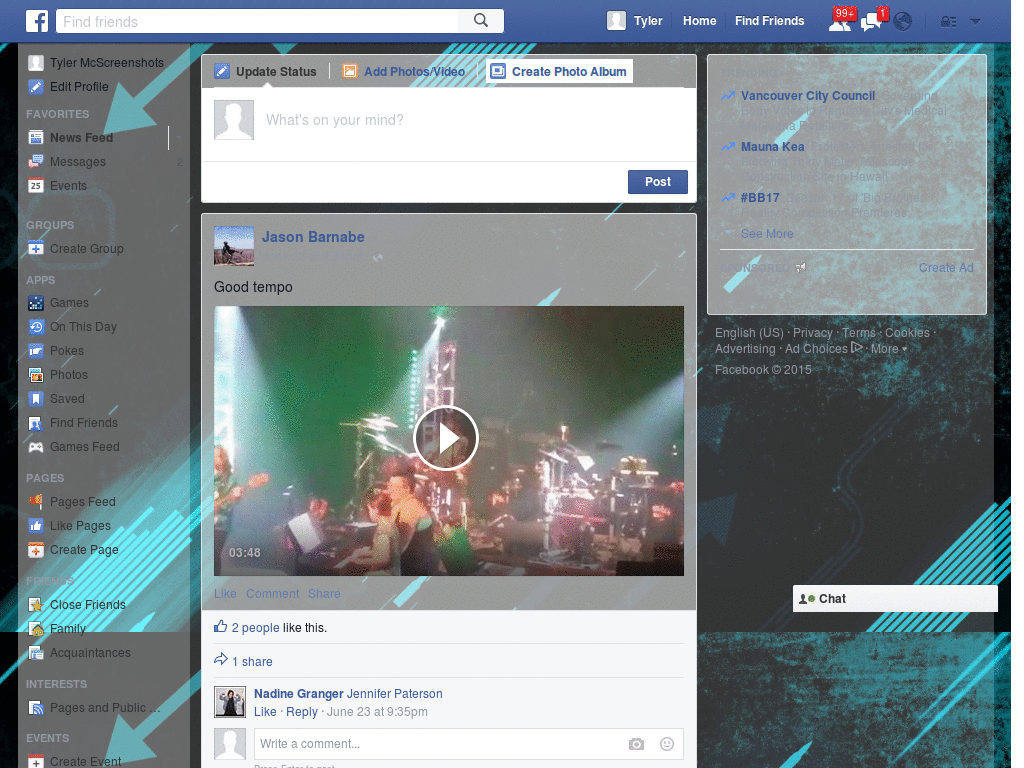1024x768 pixels.
Task: Click the Create Page icon
Action: tap(36, 551)
